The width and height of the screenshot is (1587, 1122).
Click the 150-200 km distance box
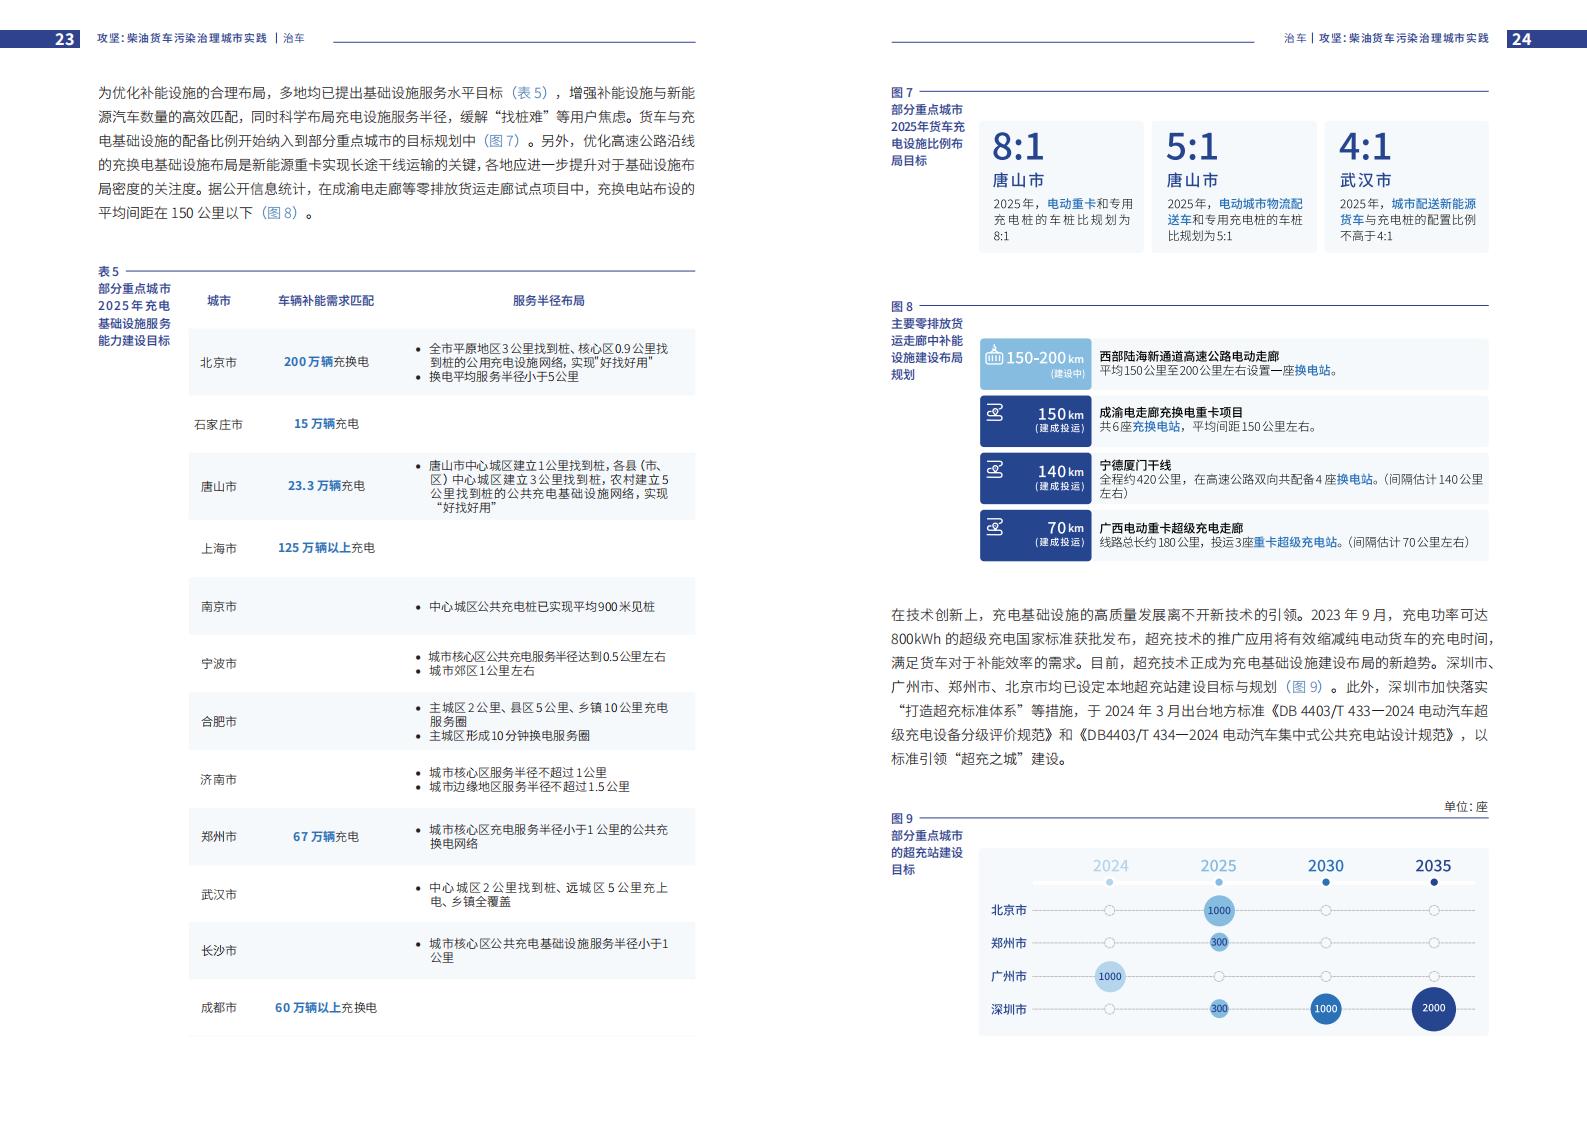[x=1035, y=364]
